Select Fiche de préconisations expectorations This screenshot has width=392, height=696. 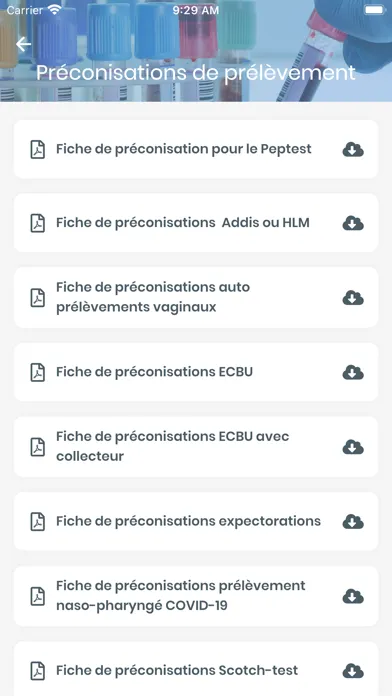196,521
